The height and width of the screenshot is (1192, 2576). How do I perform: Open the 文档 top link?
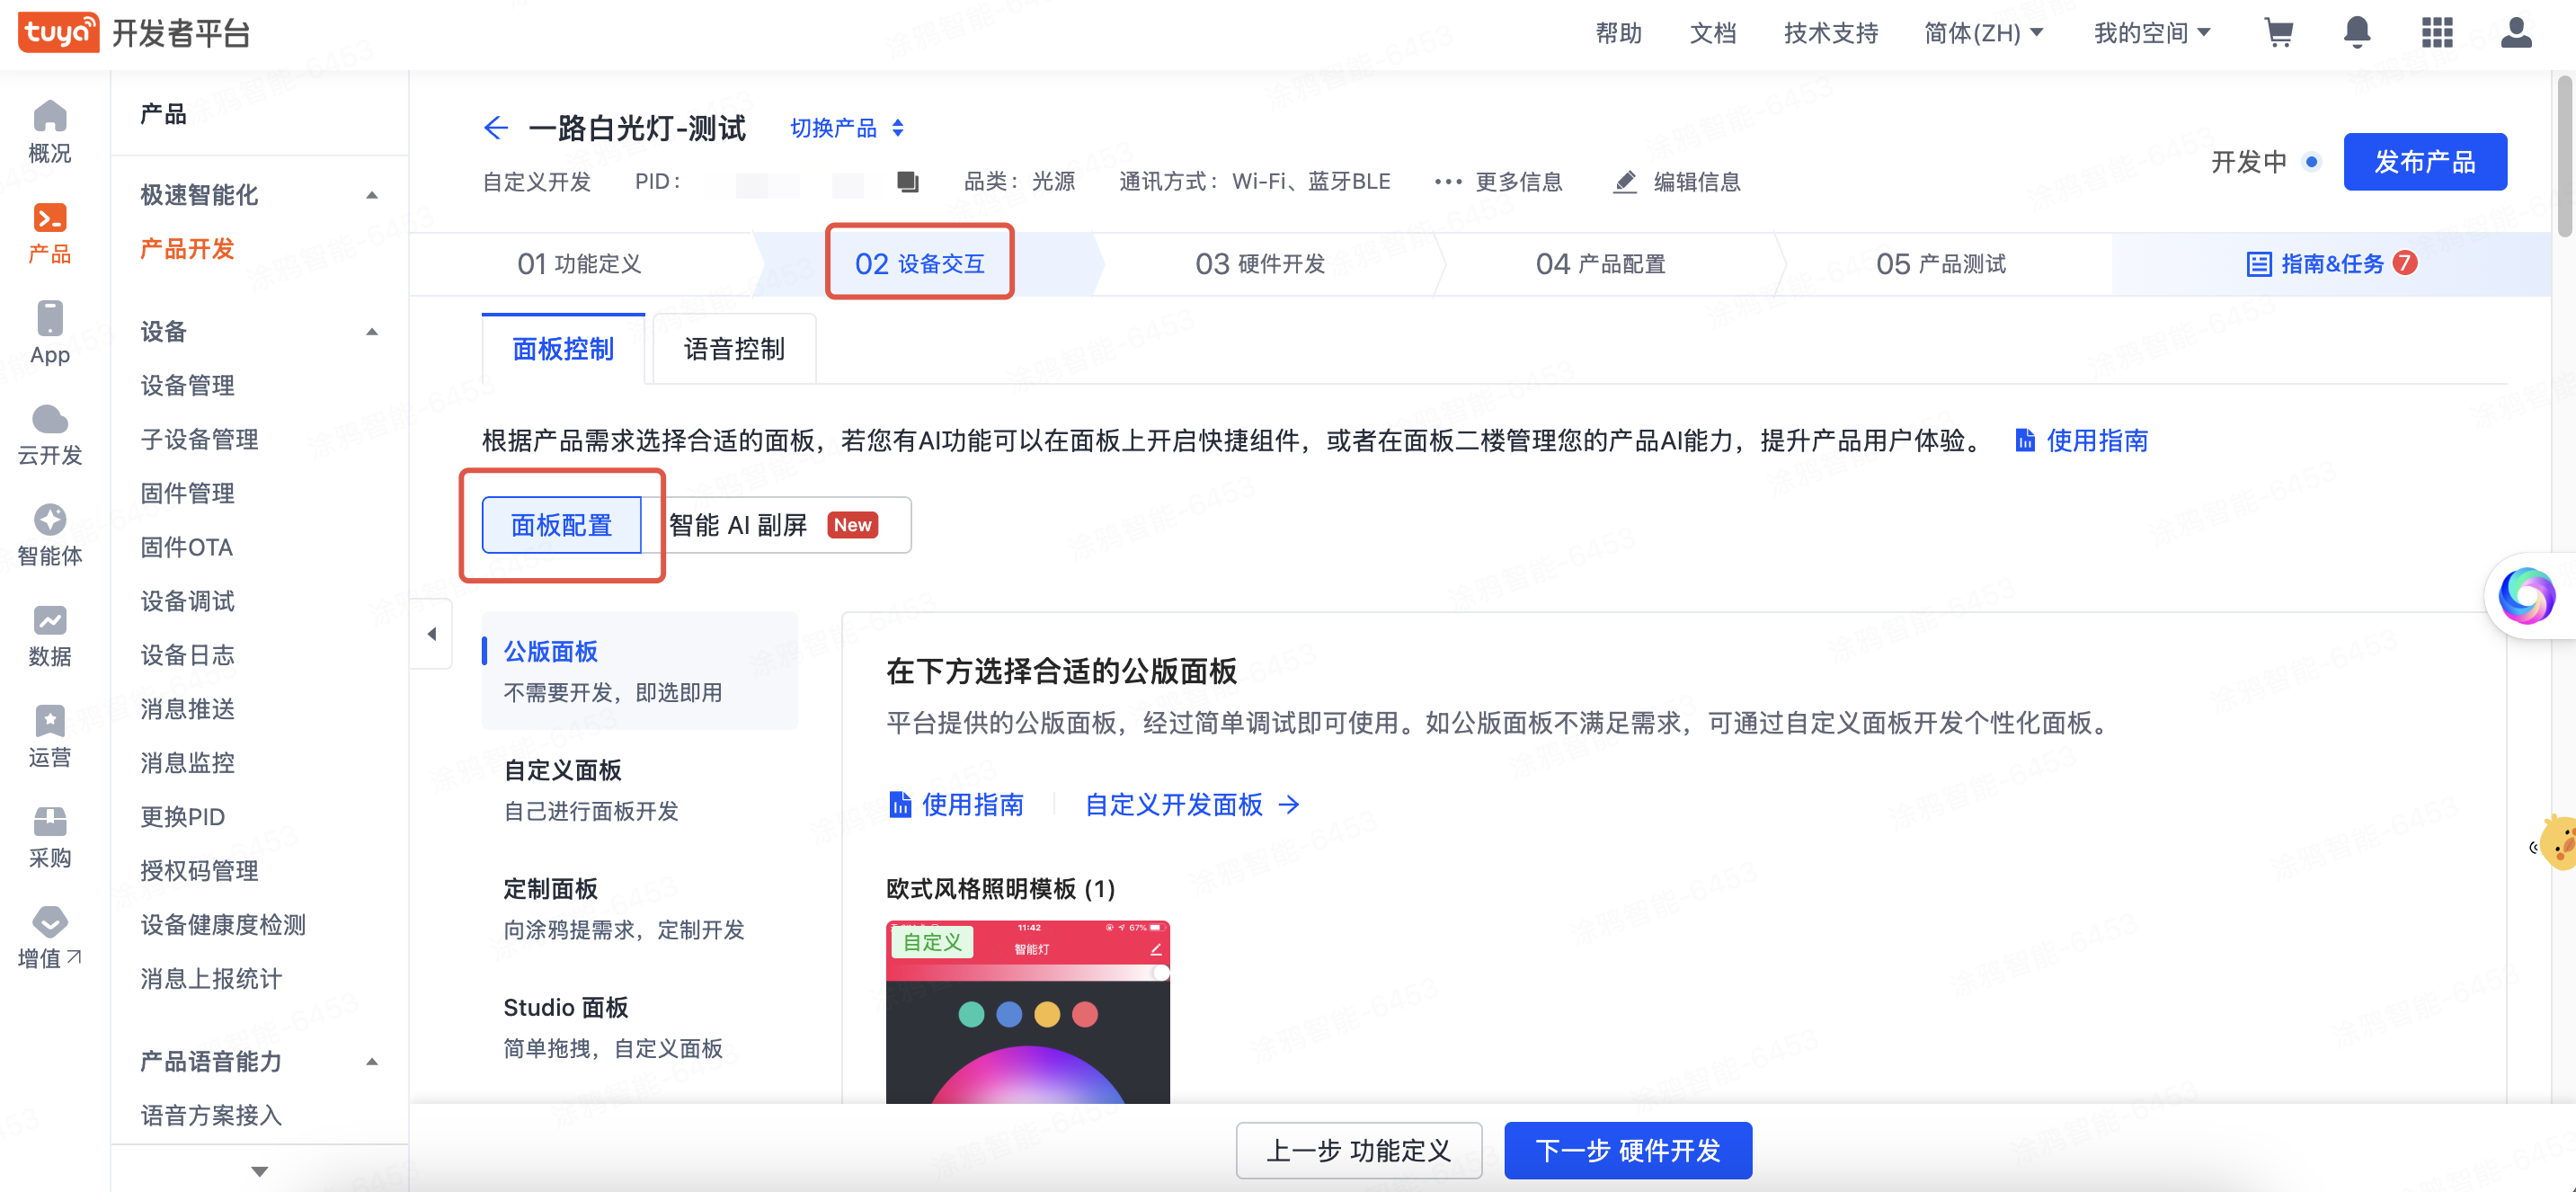(1713, 33)
